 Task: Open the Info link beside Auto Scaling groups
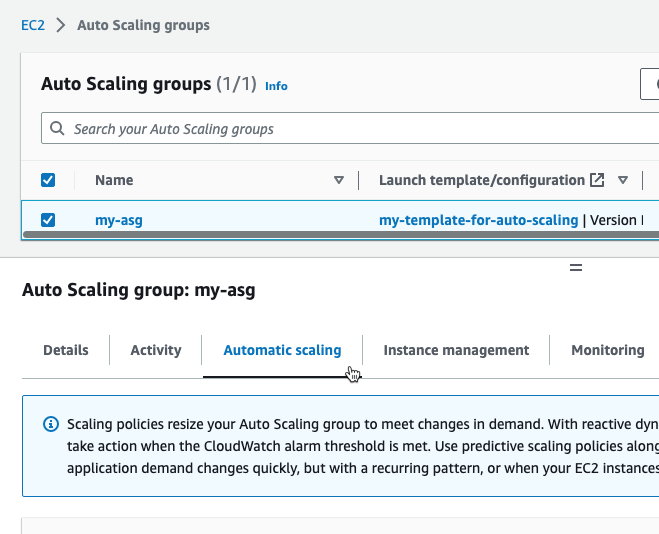tap(276, 86)
